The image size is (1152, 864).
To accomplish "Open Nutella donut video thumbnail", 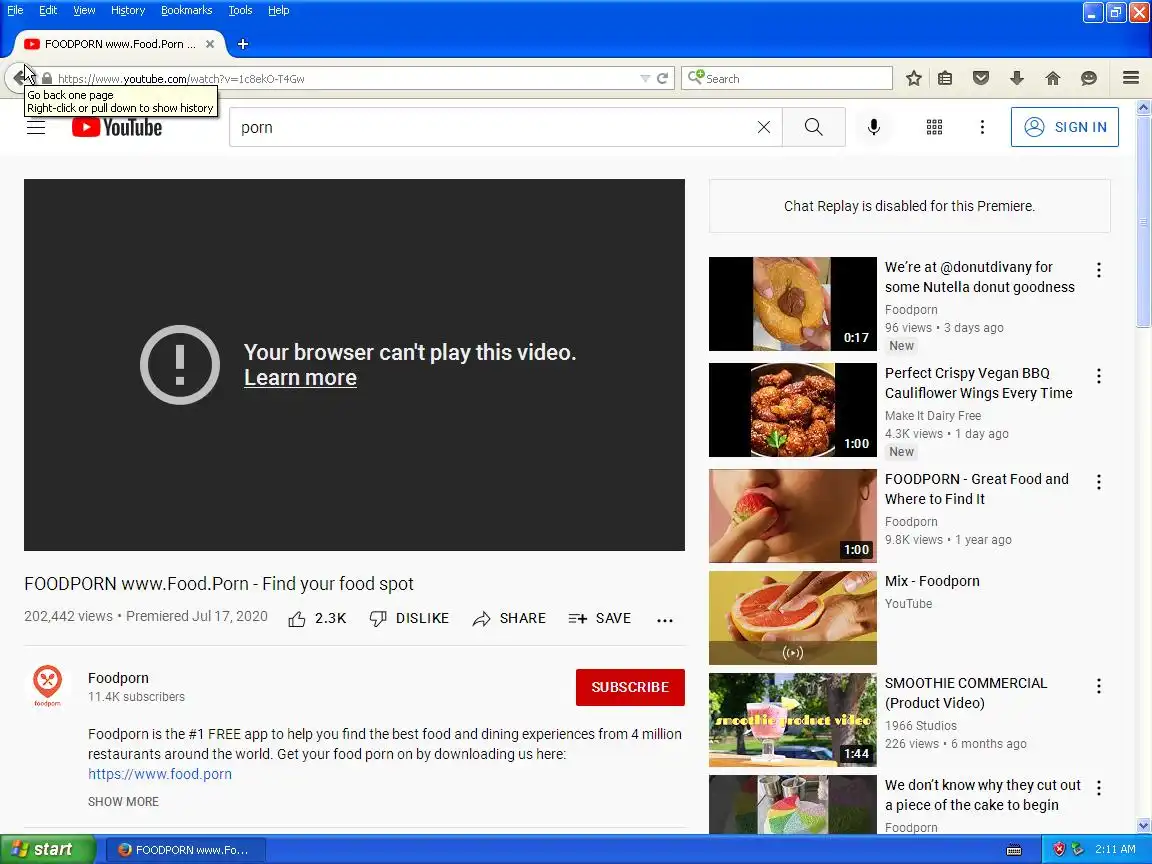I will tap(793, 304).
